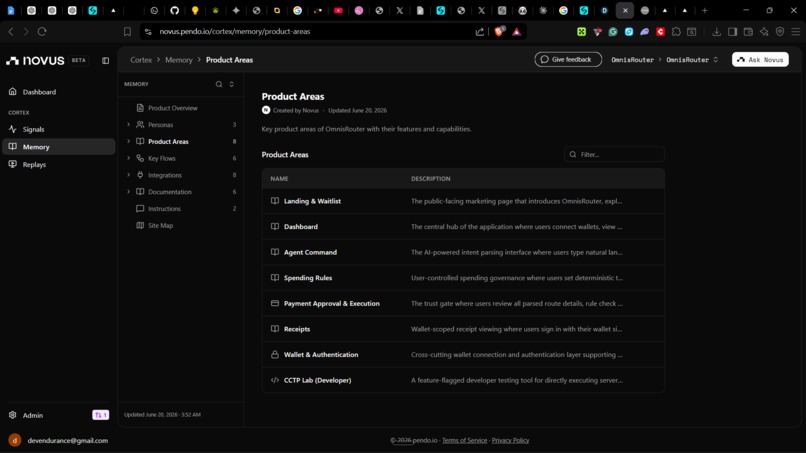Open Product Overview memory item
806x453 pixels.
click(172, 108)
